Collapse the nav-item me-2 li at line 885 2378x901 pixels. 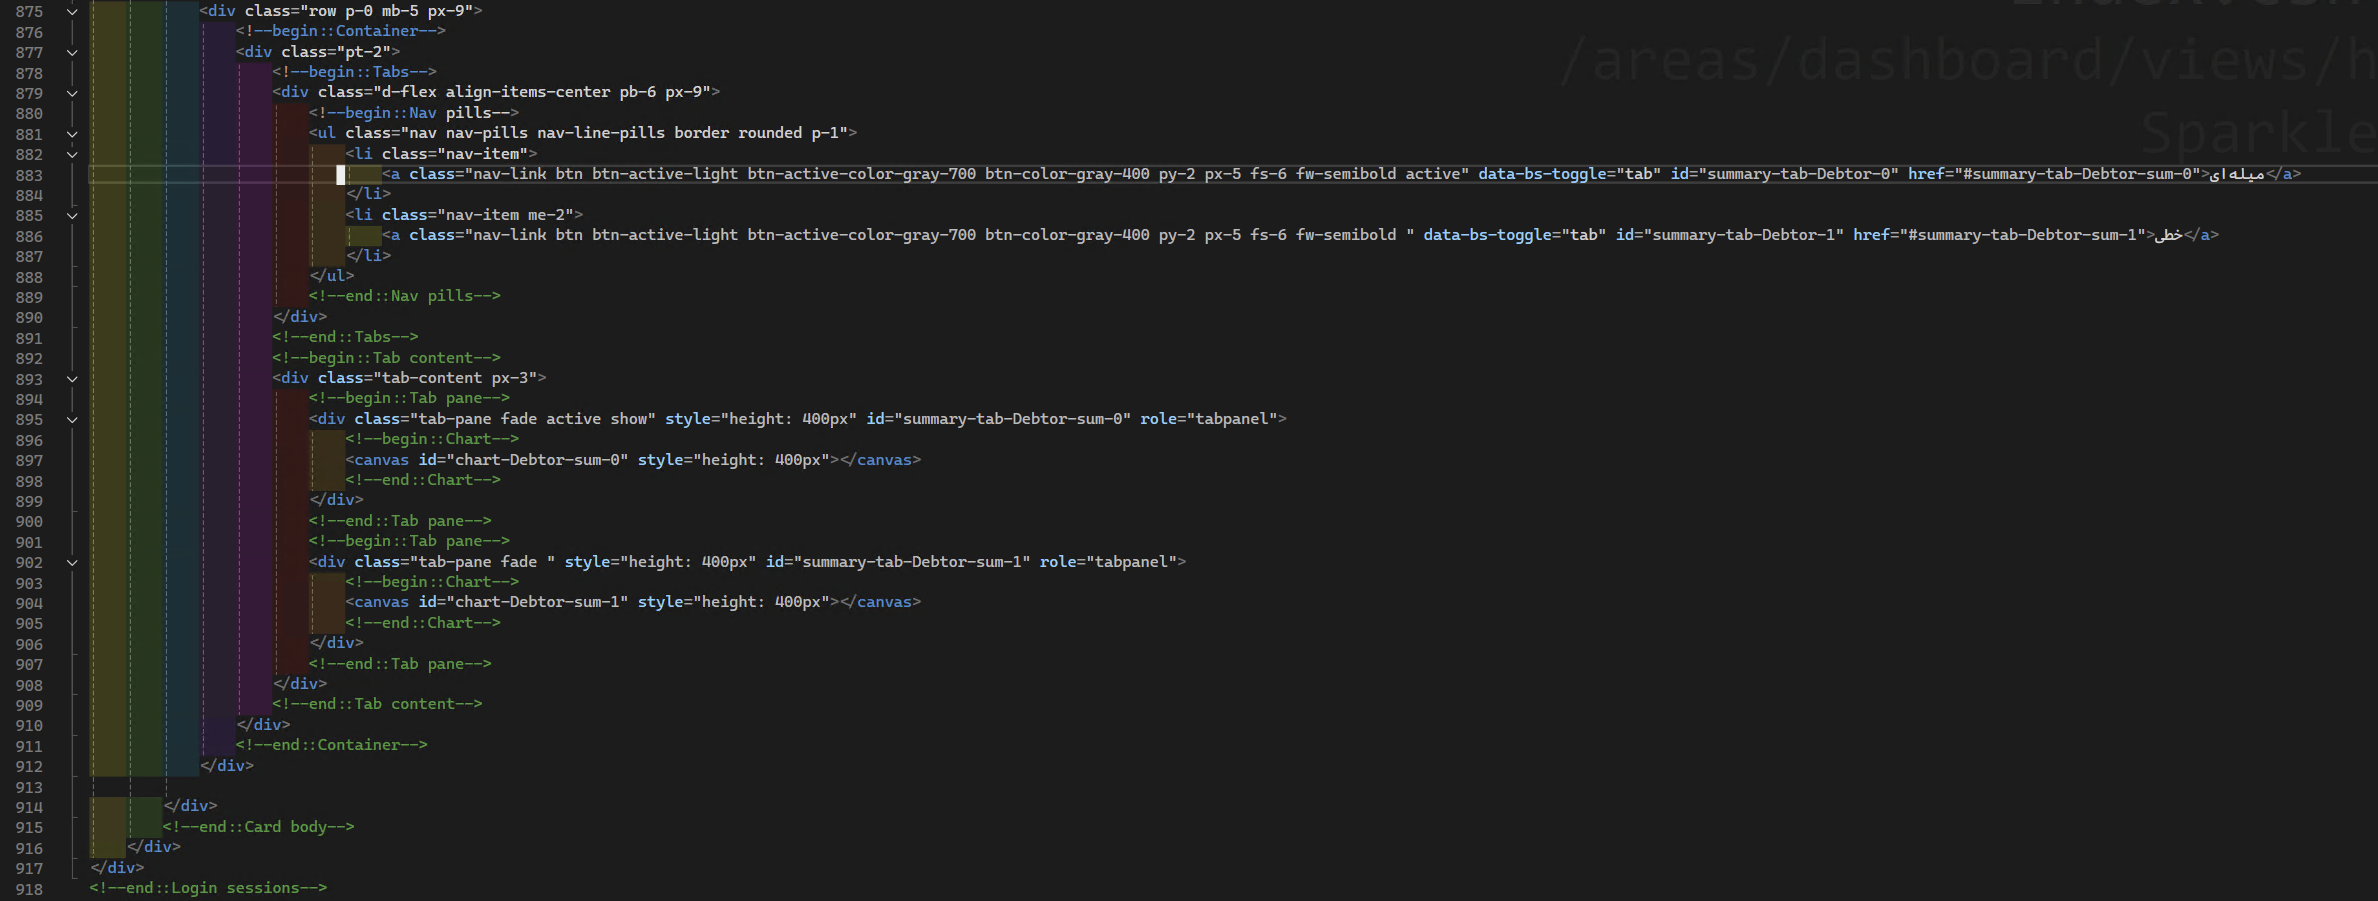[x=72, y=215]
